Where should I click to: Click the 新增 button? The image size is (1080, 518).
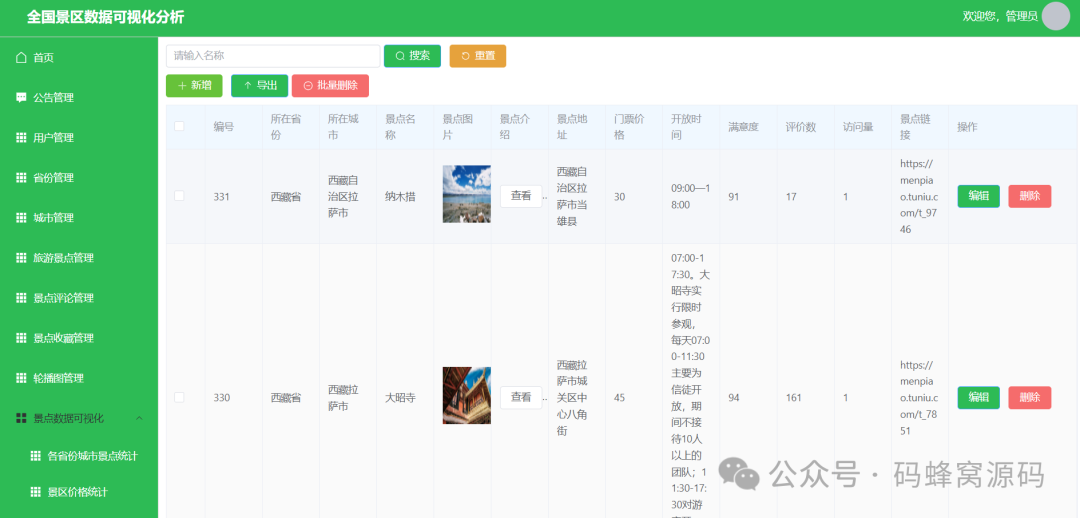click(x=194, y=85)
